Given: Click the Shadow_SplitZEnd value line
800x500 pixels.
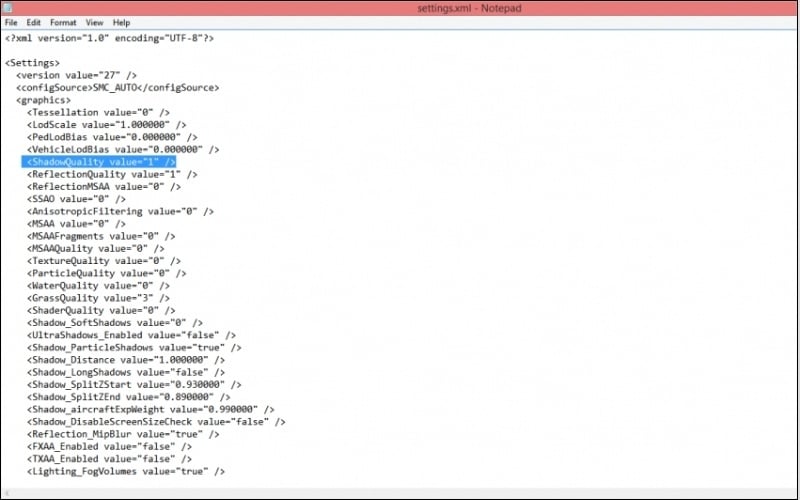Looking at the screenshot, I should tap(129, 397).
